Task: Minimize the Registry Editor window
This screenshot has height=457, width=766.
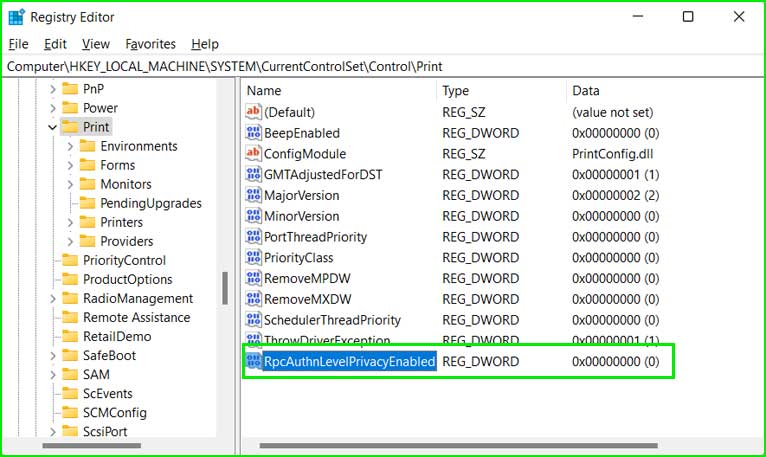Action: 638,17
